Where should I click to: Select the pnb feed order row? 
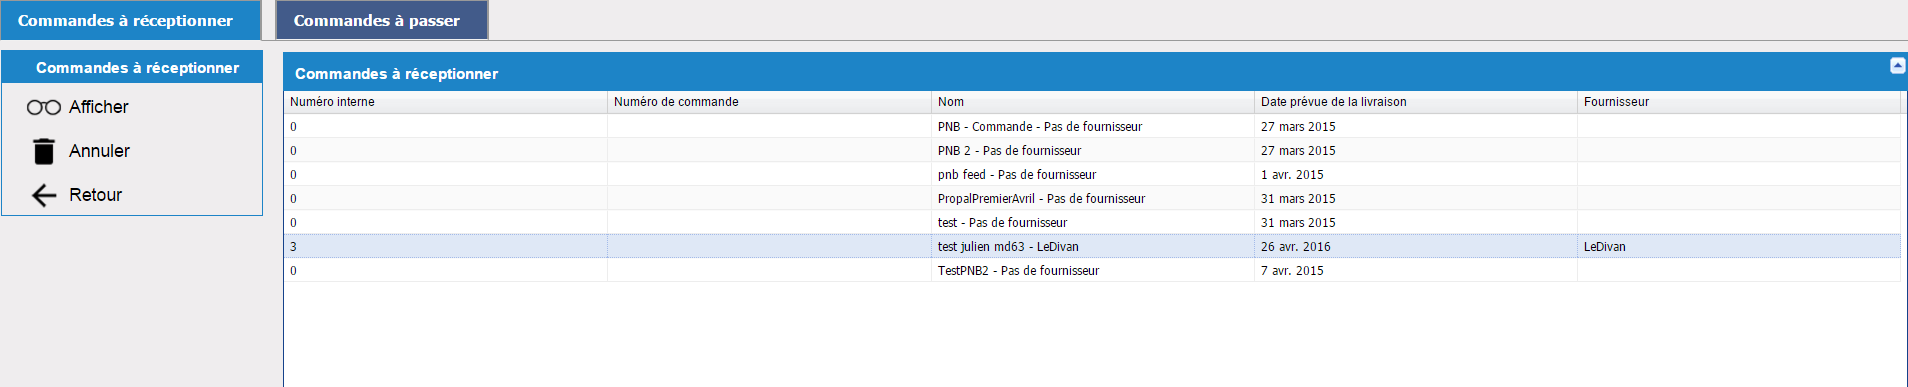point(1092,174)
